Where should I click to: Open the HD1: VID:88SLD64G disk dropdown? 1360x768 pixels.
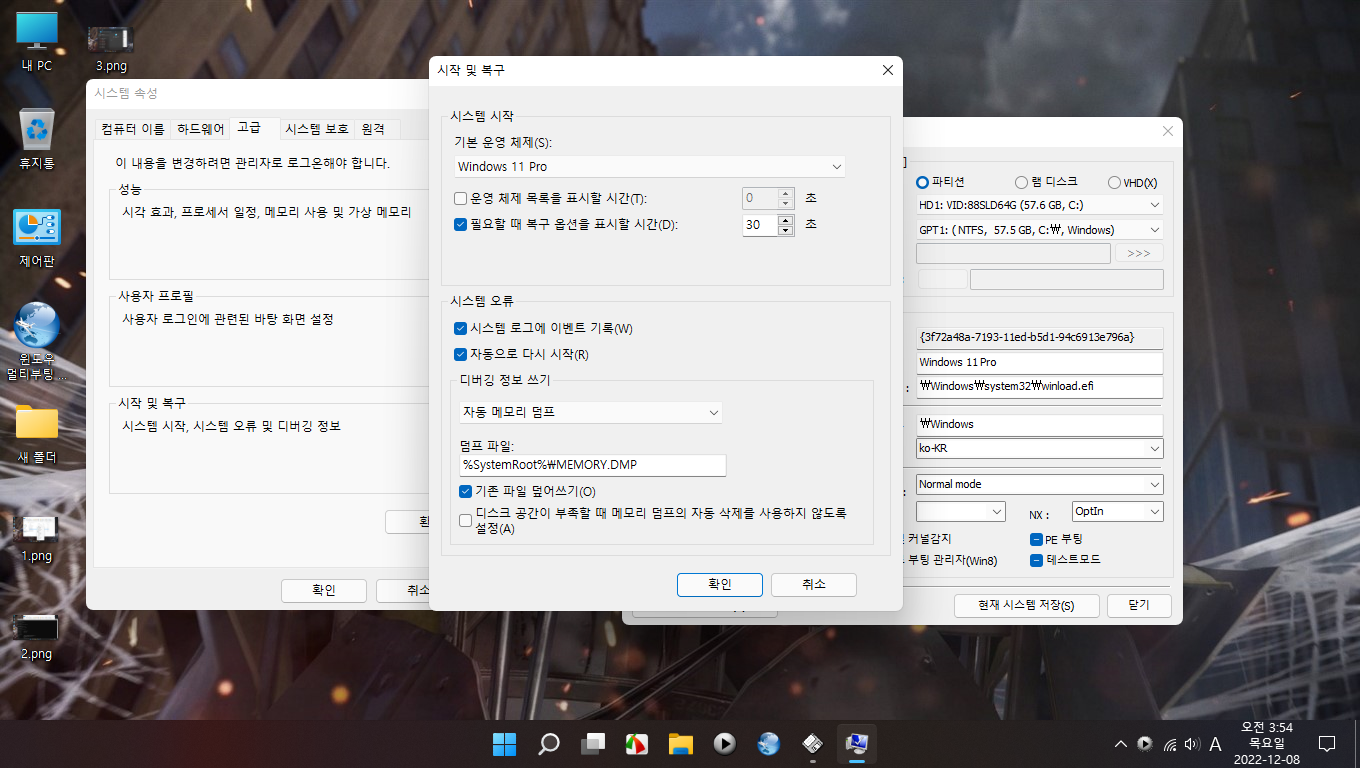(x=1040, y=205)
